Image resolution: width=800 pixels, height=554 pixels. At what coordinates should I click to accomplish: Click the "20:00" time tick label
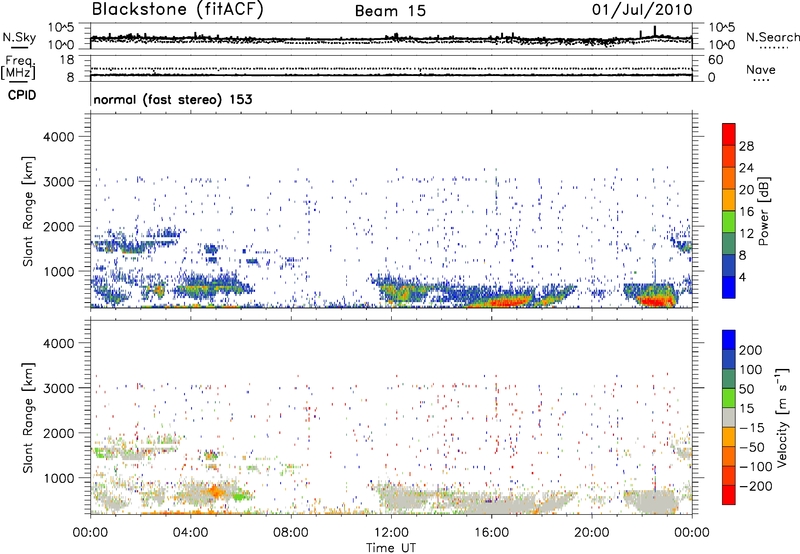pos(591,533)
